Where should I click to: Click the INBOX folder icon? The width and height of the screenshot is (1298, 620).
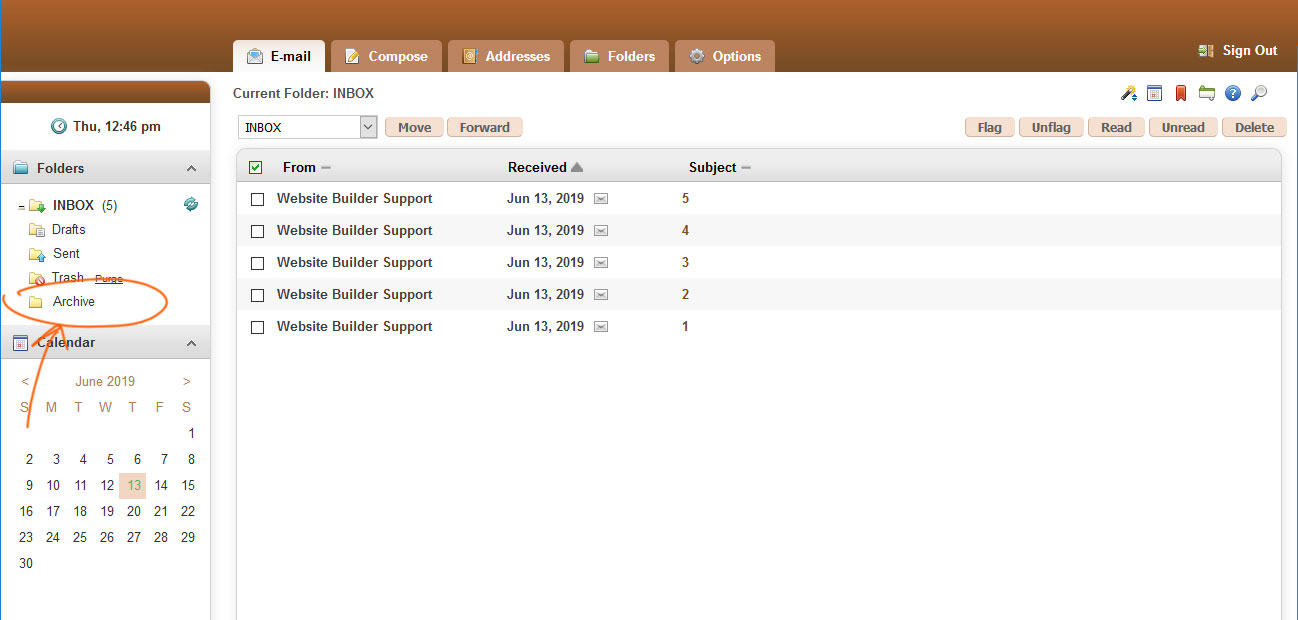(x=37, y=206)
